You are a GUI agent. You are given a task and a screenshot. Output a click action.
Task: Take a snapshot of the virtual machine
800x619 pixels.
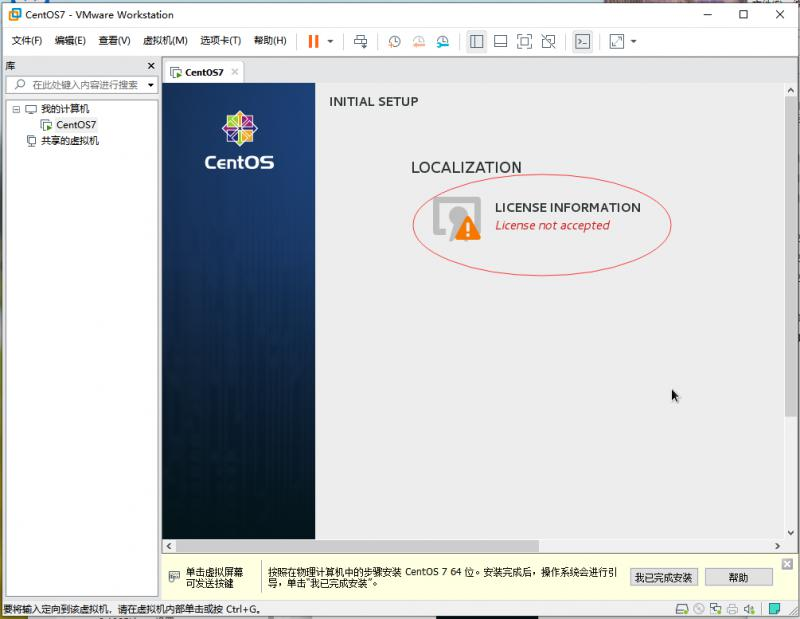click(395, 41)
